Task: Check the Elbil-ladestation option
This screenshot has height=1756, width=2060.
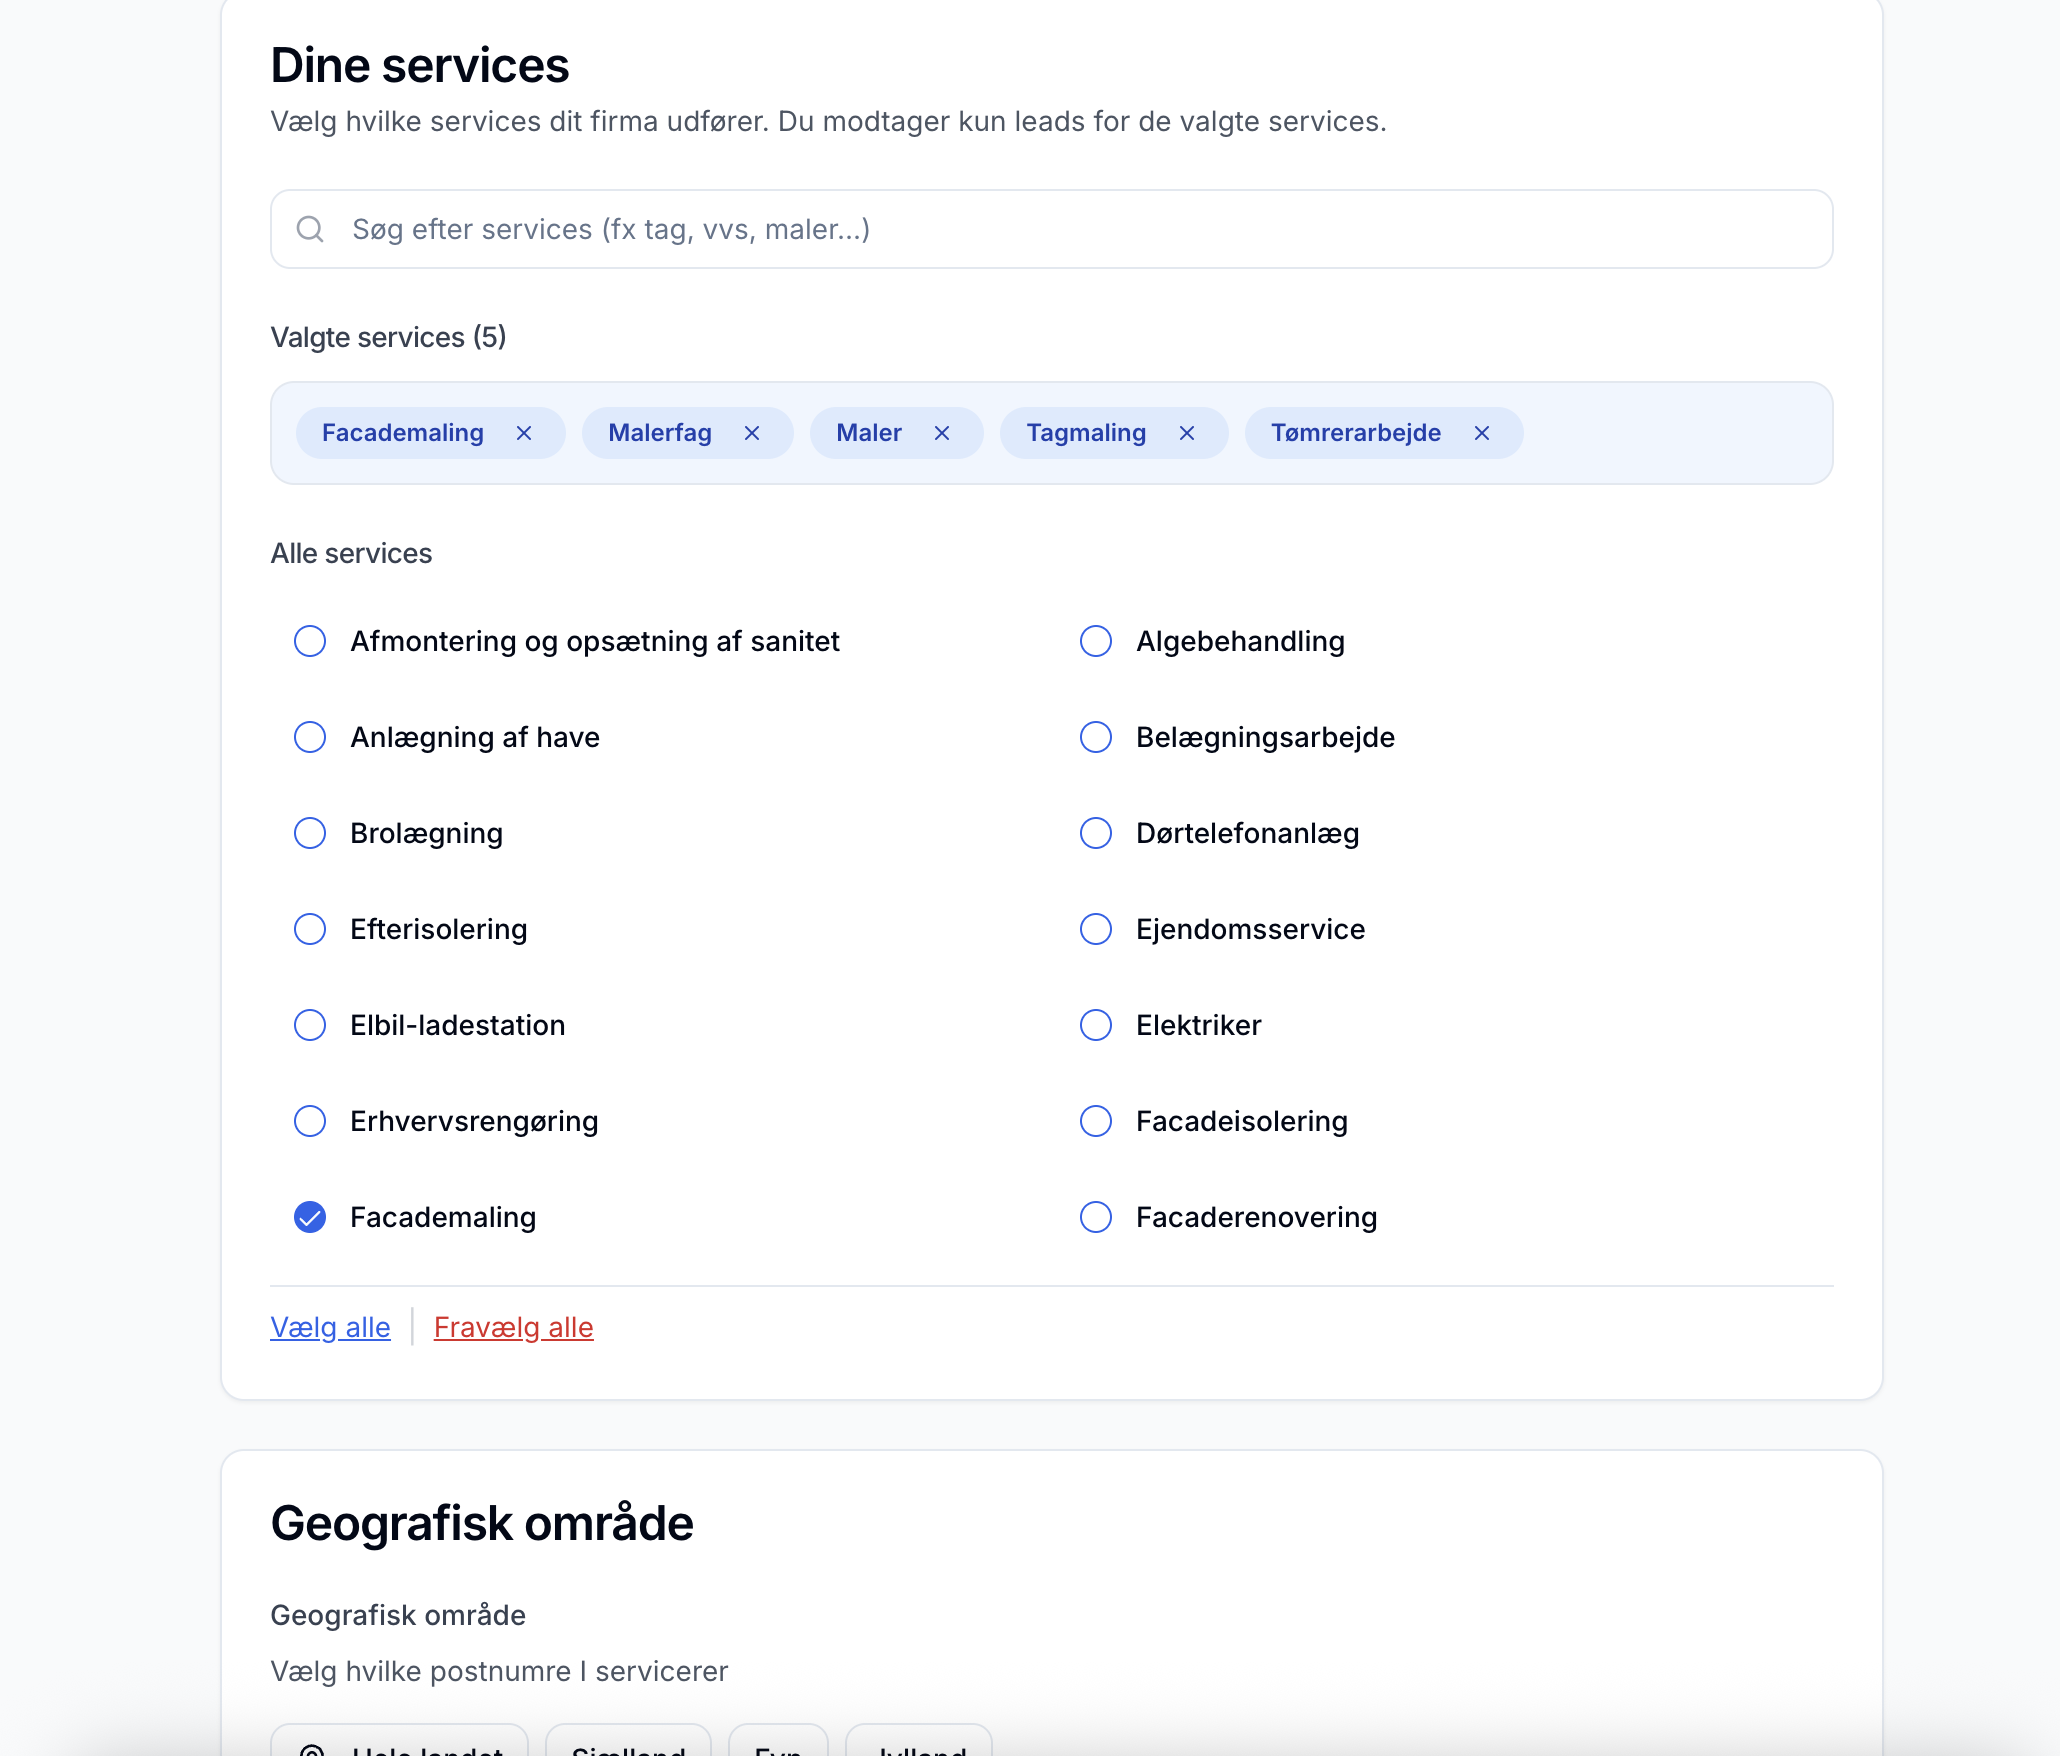Action: 310,1025
